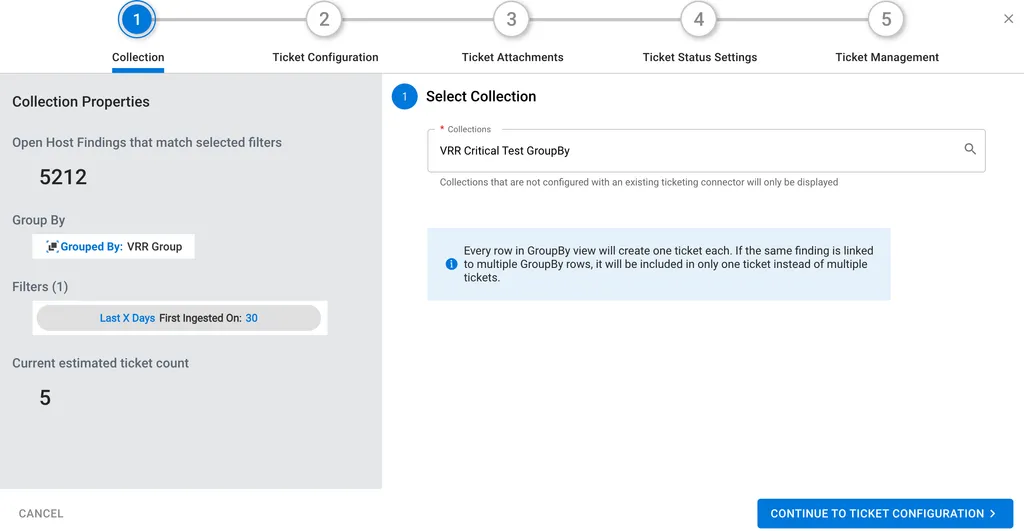Image resolution: width=1024 pixels, height=531 pixels.
Task: Click helper text under Collections field
Action: (x=639, y=182)
